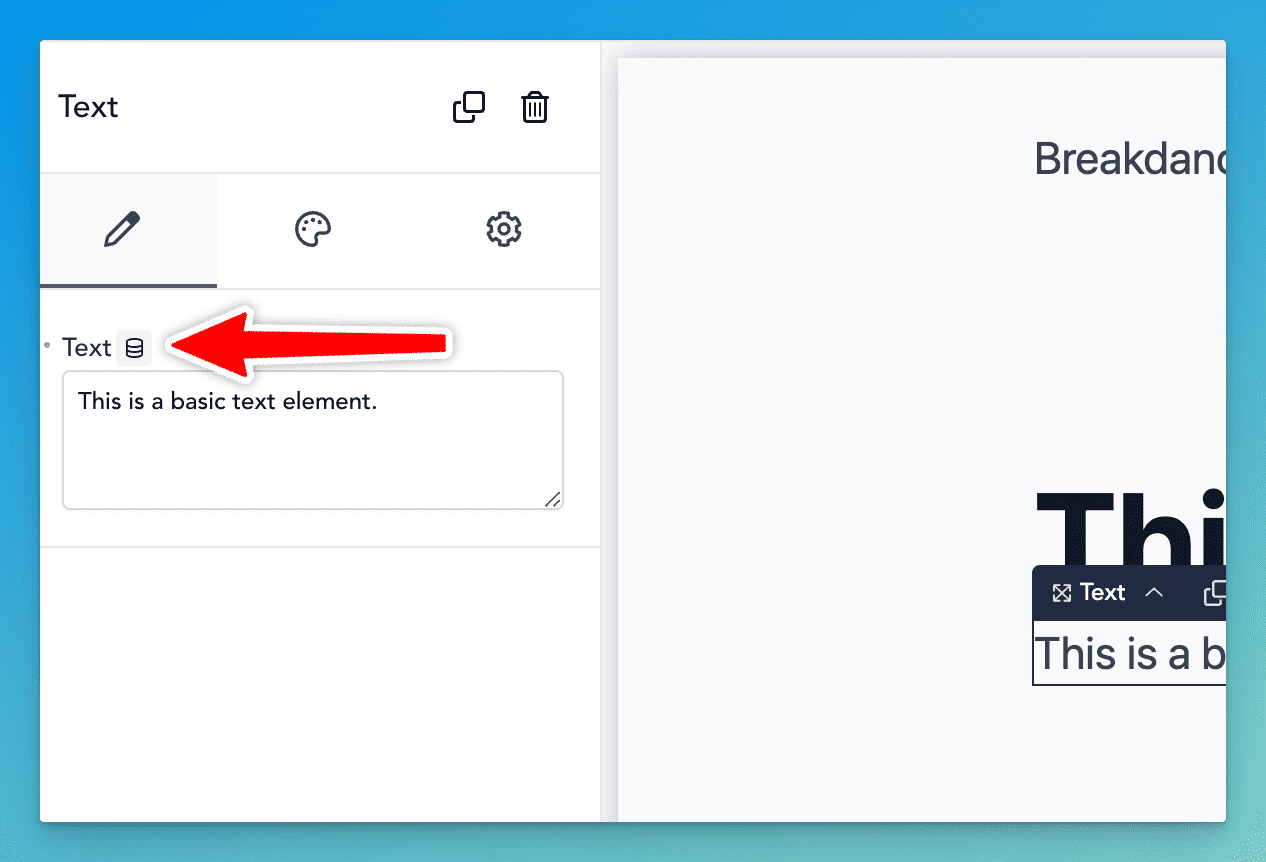Delete the element using the trash icon
1266x862 pixels.
tap(535, 107)
